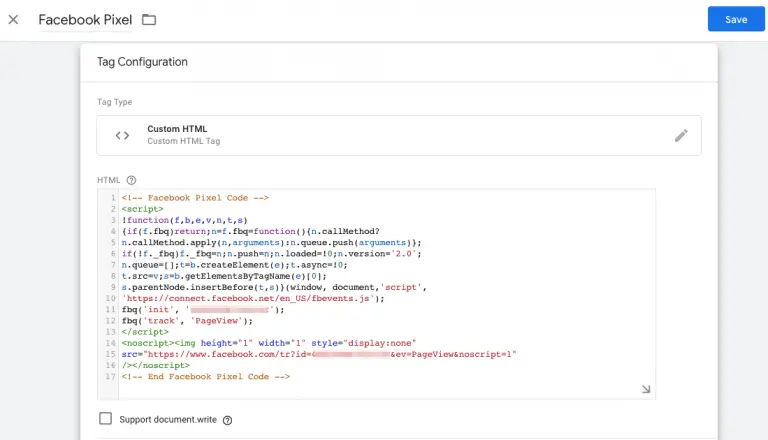Viewport: 768px width, 440px height.
Task: Open the folder icon next to tag name
Action: 149,20
